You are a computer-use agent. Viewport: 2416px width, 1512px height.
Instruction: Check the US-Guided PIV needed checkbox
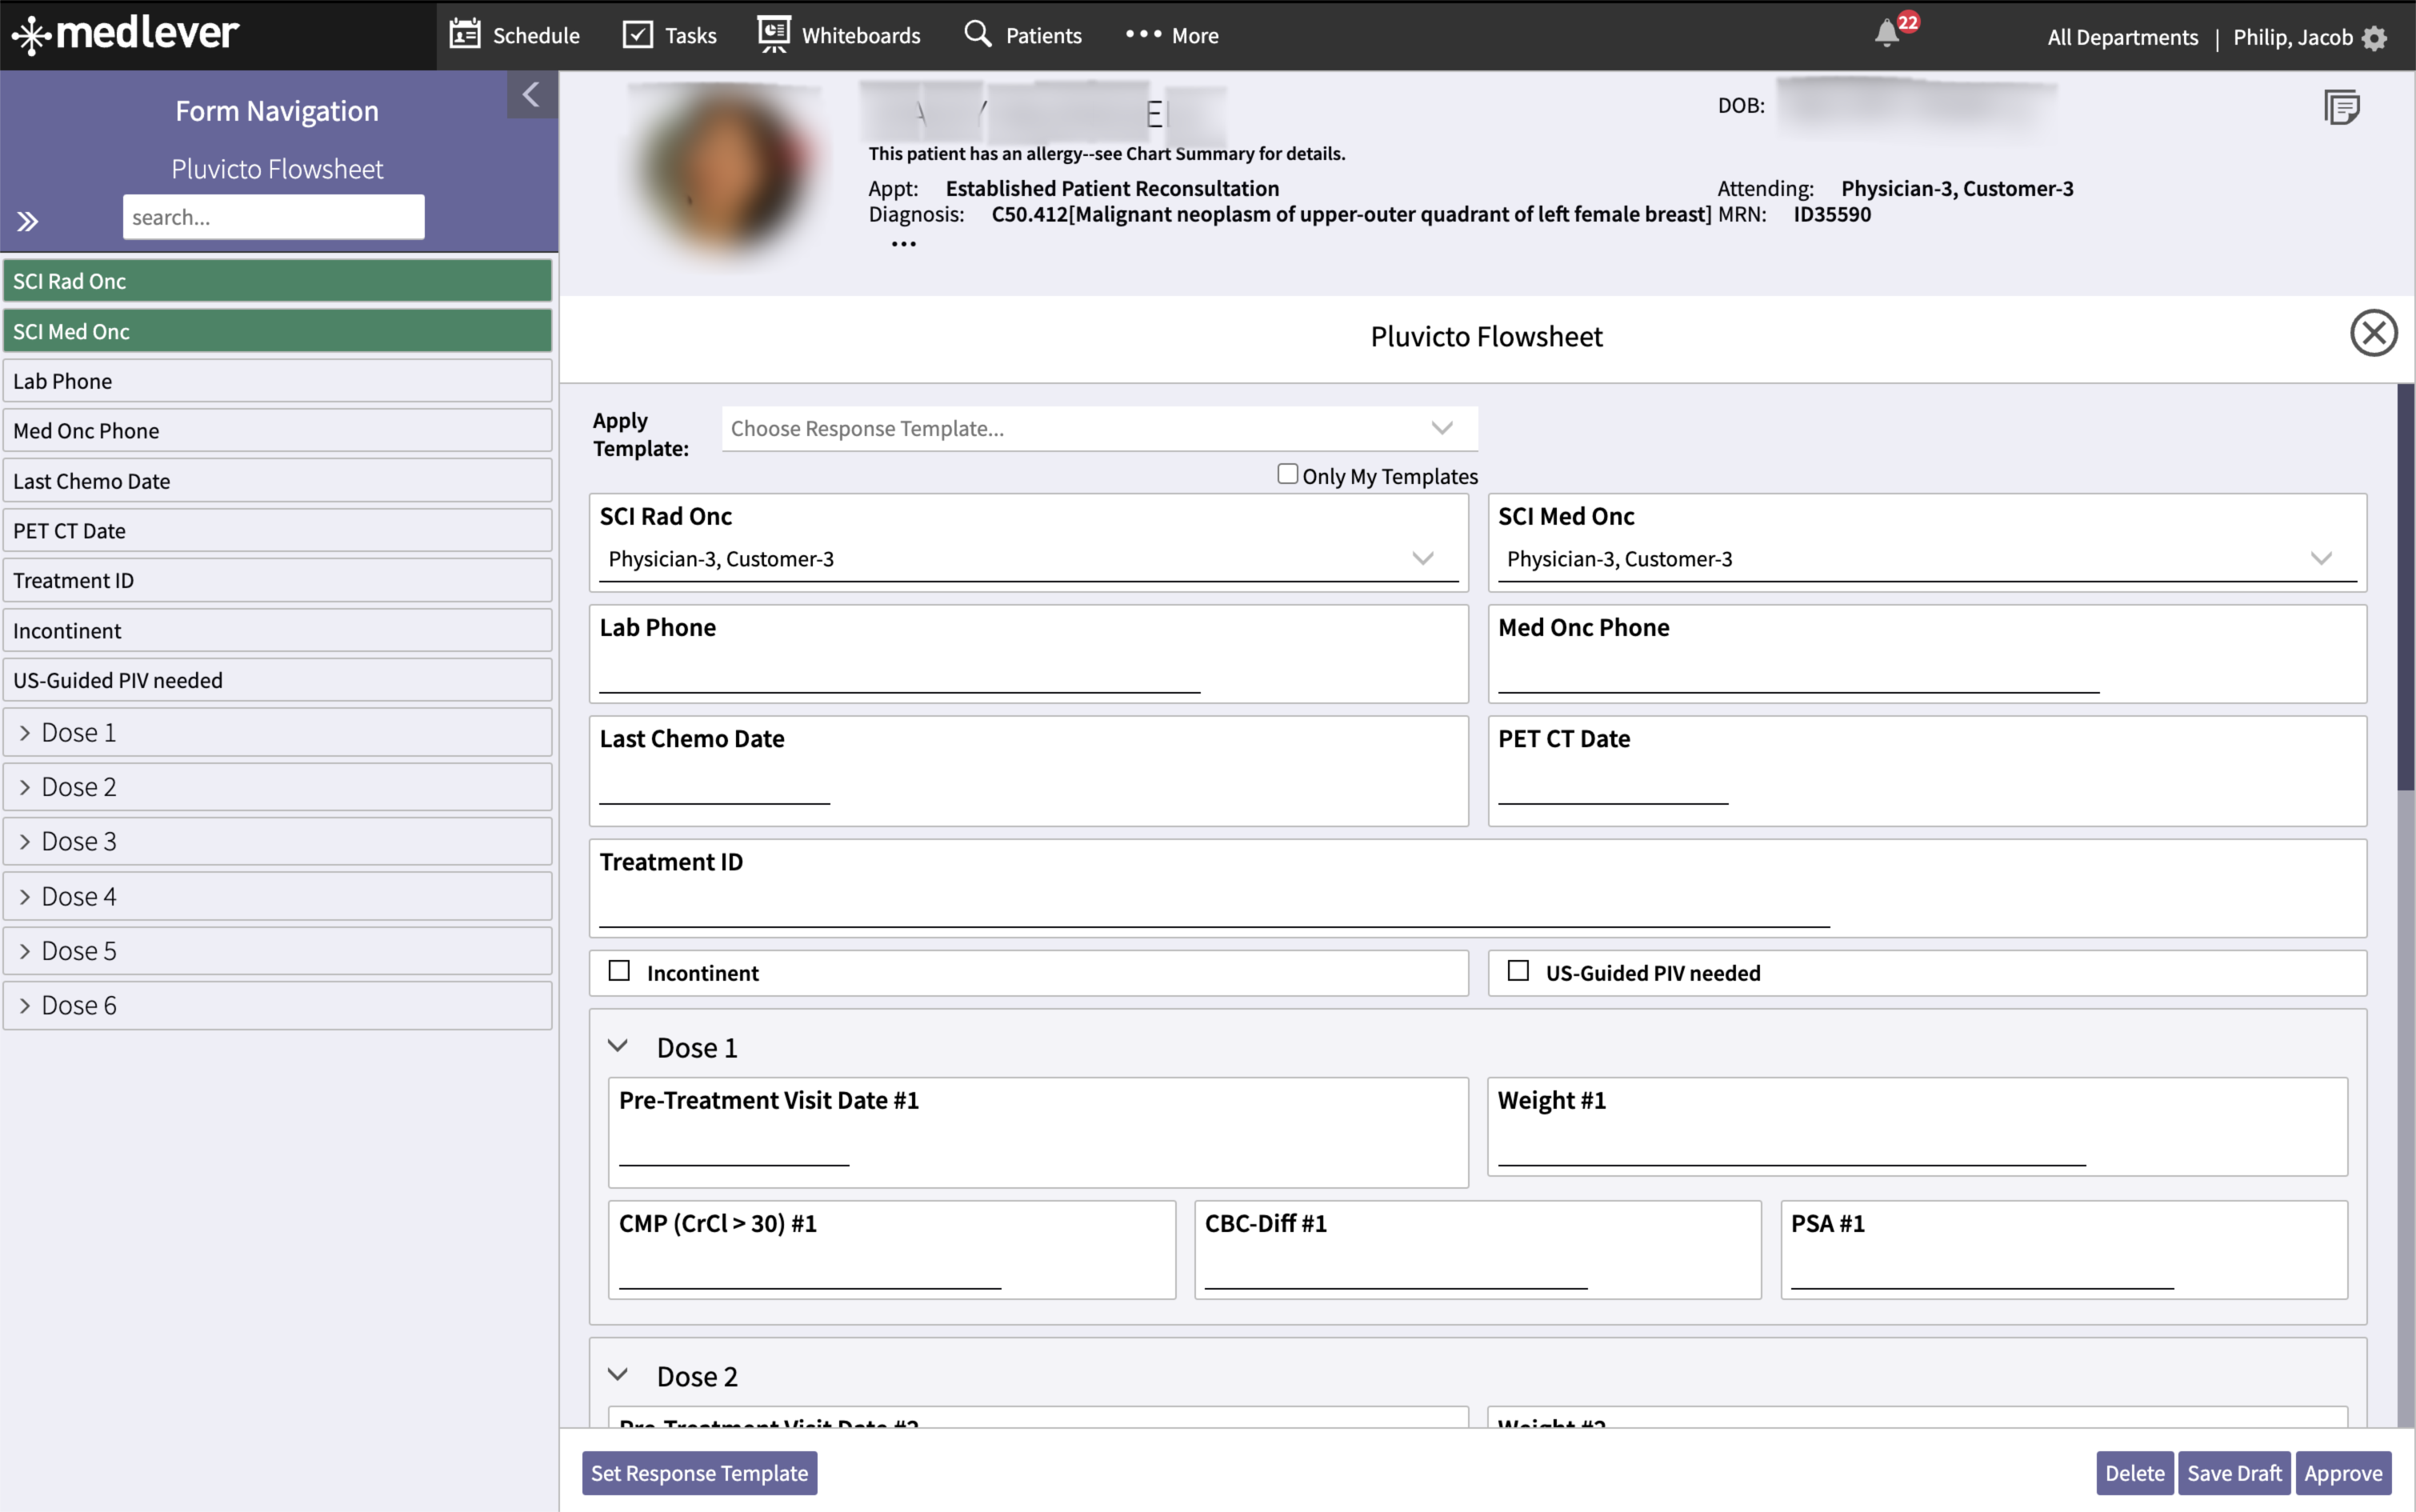point(1518,971)
